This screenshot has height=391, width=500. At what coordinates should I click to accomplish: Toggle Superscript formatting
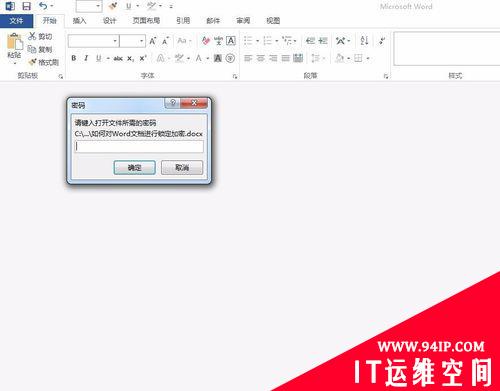(x=143, y=58)
